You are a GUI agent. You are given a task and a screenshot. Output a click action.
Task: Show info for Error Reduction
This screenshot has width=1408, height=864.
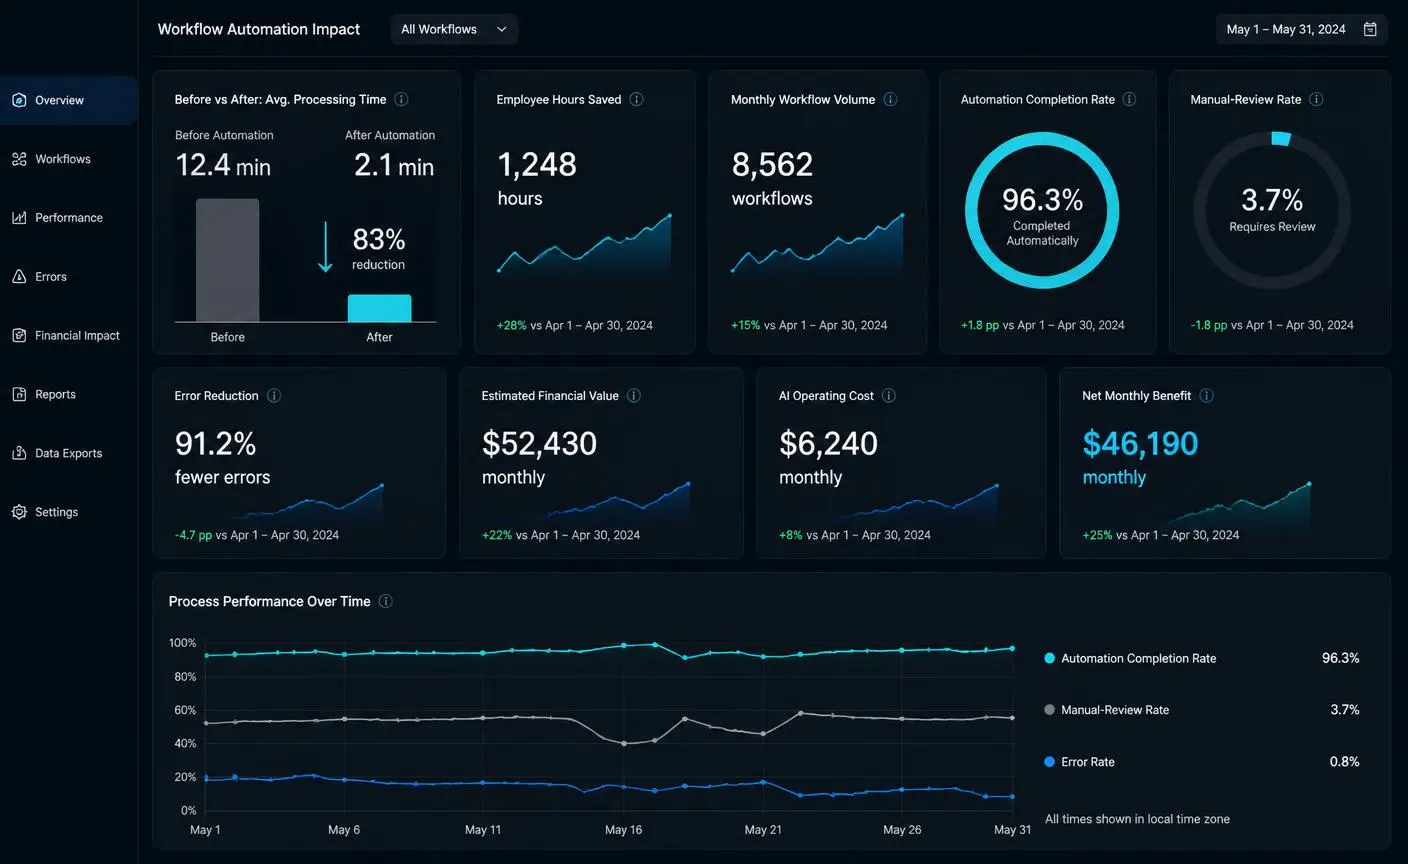[273, 396]
